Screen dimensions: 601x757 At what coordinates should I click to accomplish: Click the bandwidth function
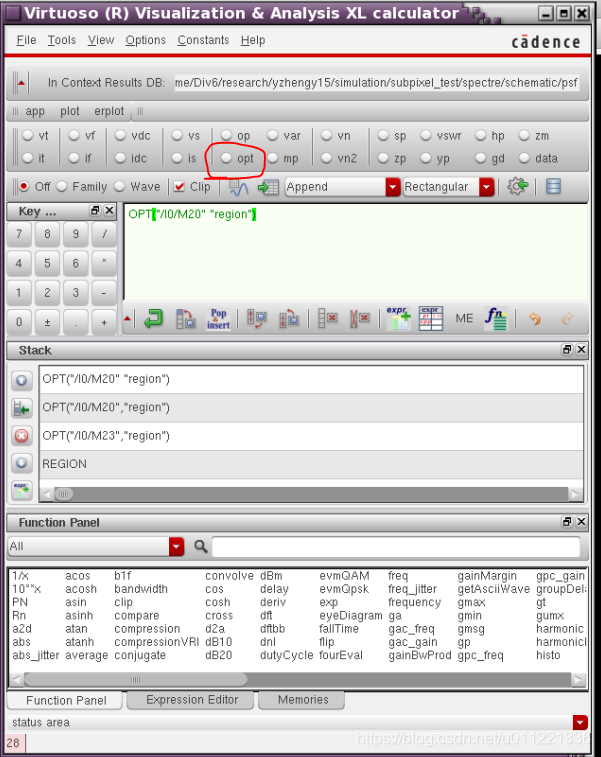click(x=140, y=589)
